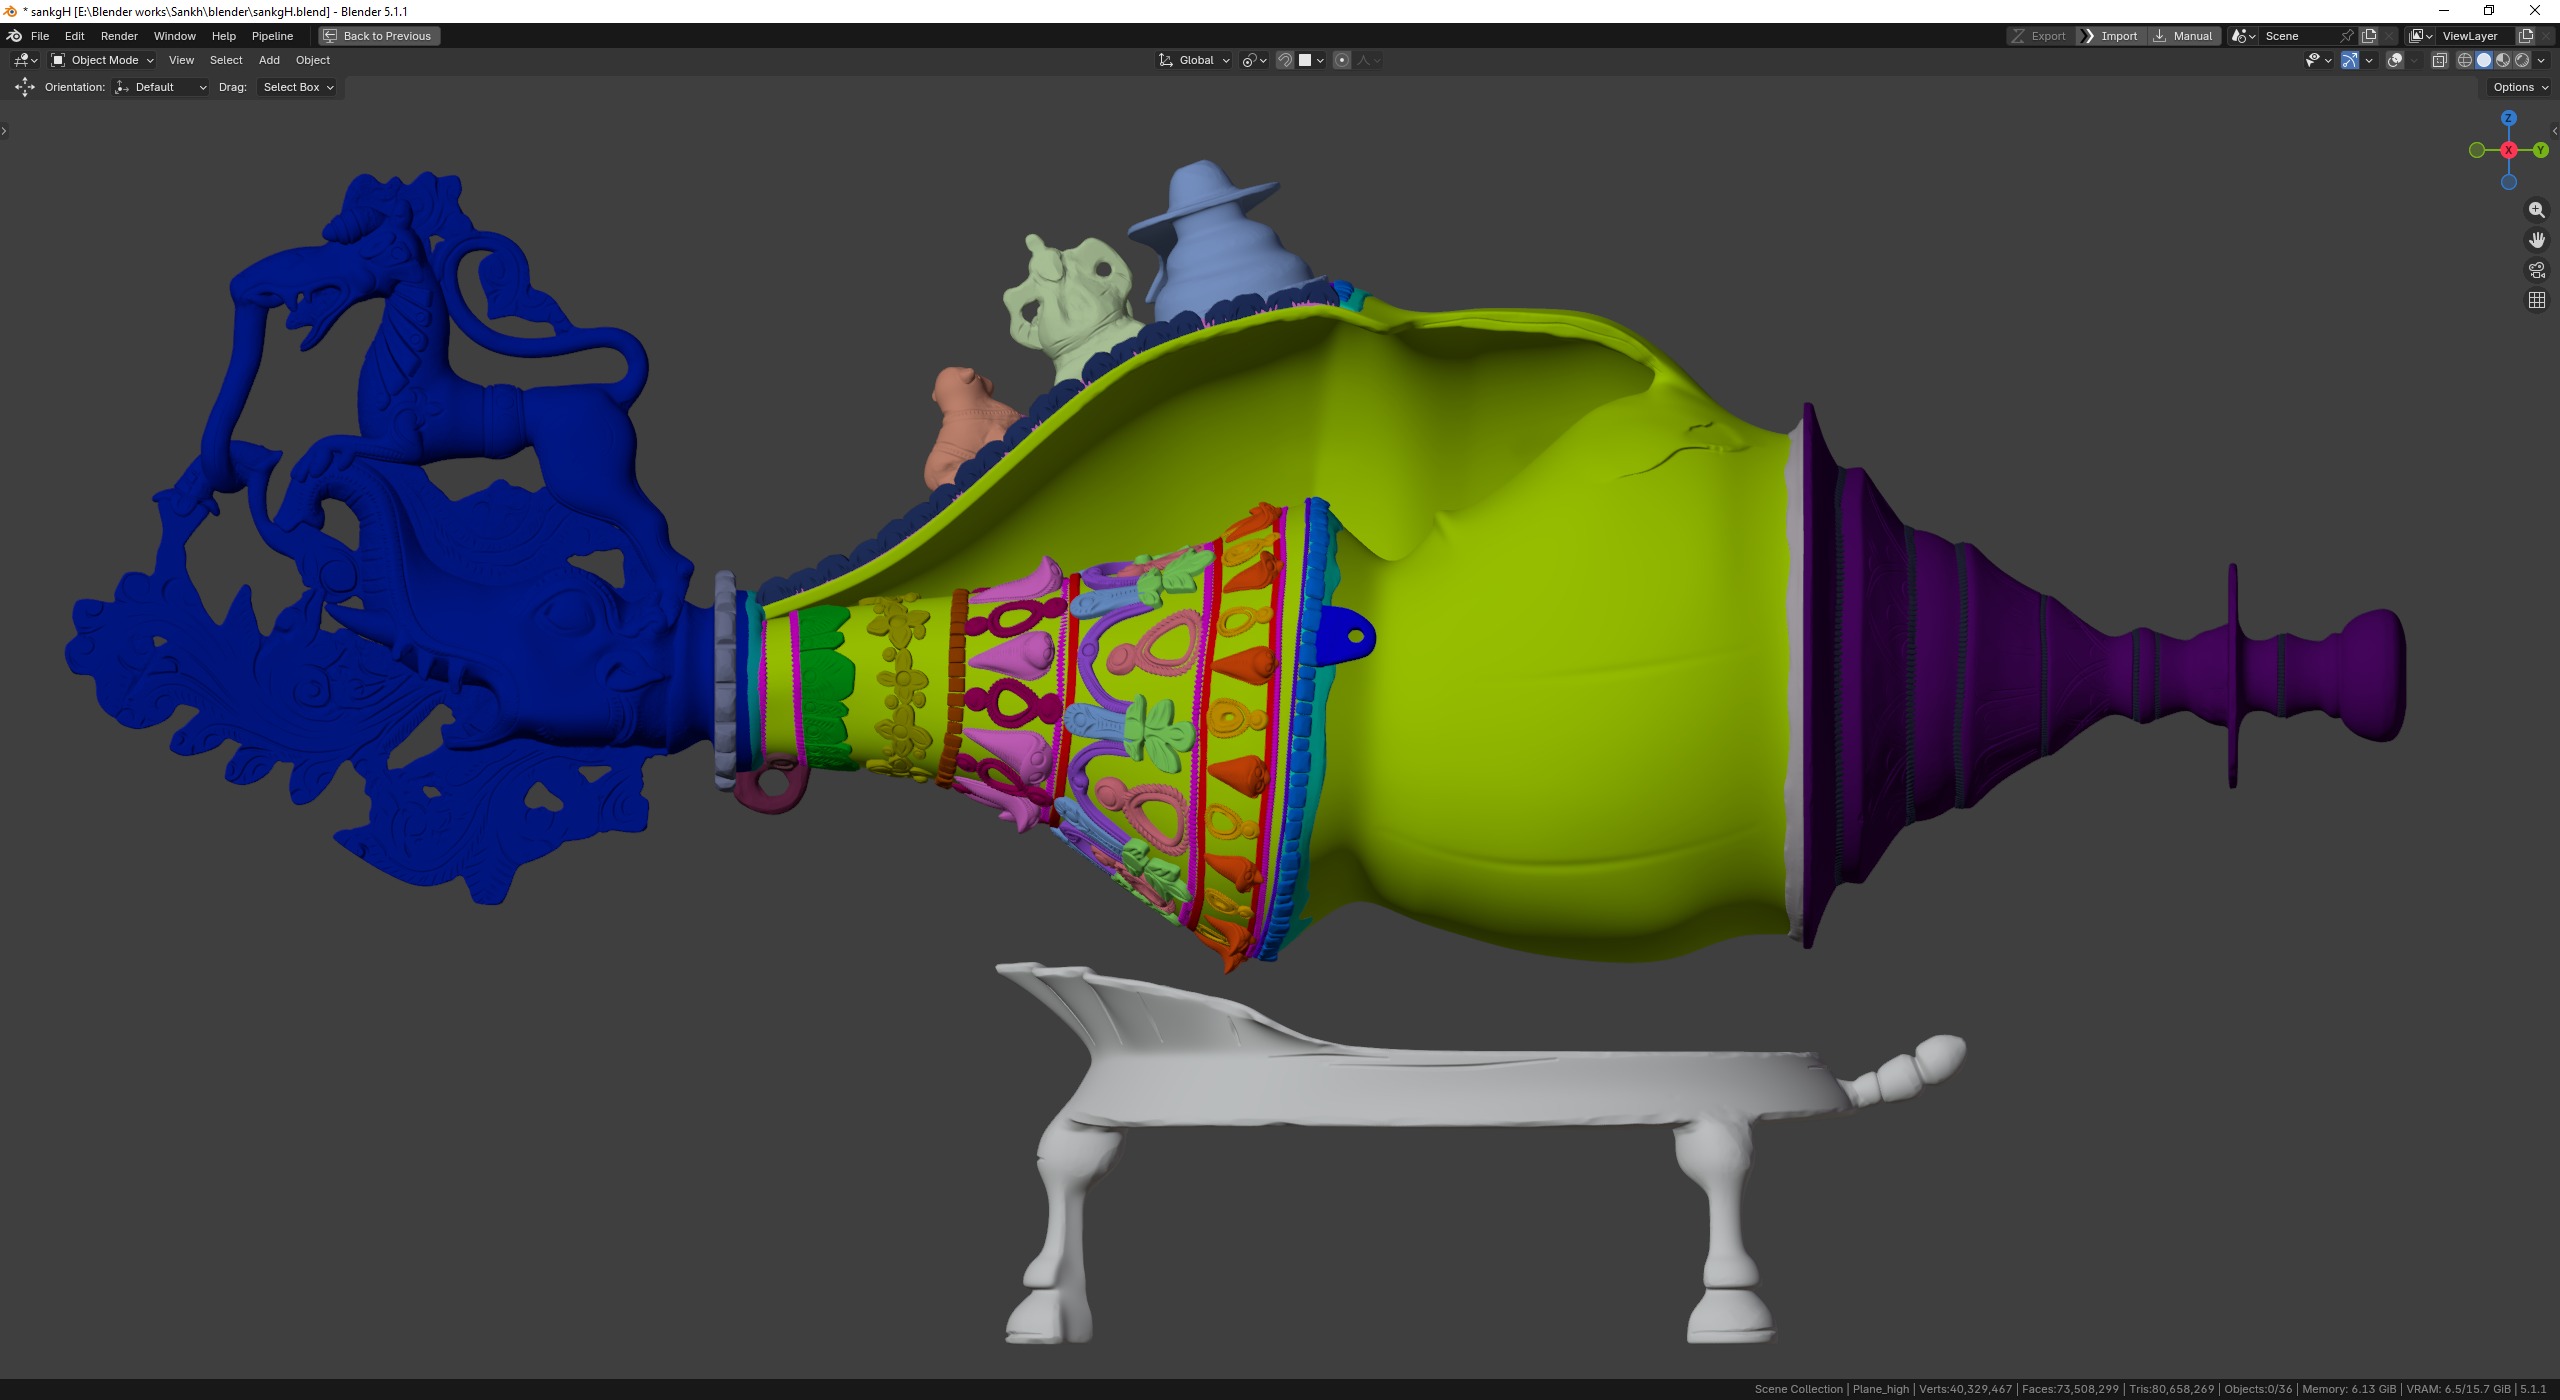
Task: Toggle snapping magnet icon
Action: pos(1285,60)
